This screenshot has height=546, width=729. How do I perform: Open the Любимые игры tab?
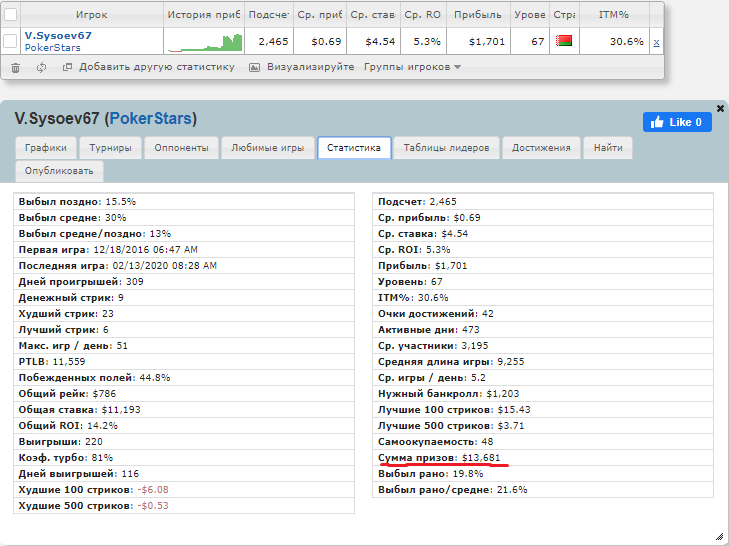[268, 148]
